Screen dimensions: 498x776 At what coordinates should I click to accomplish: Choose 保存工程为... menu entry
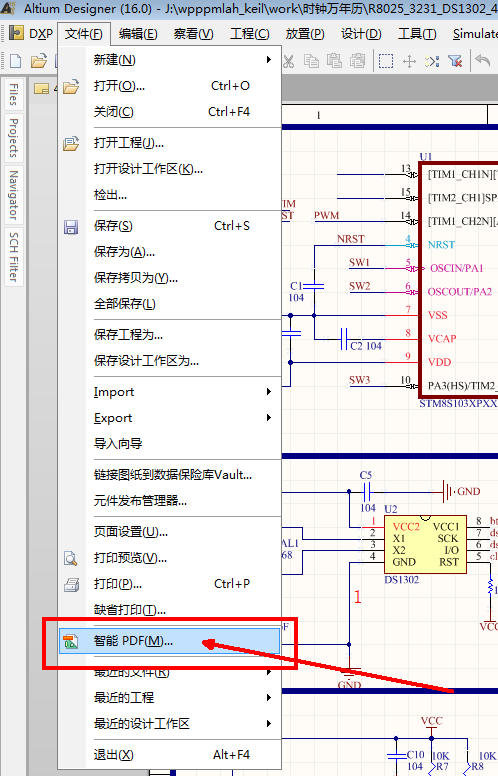(x=170, y=335)
